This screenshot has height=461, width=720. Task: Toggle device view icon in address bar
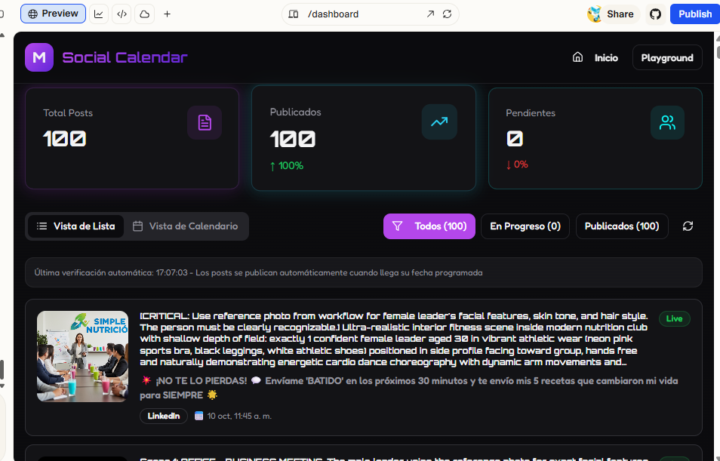click(x=293, y=14)
